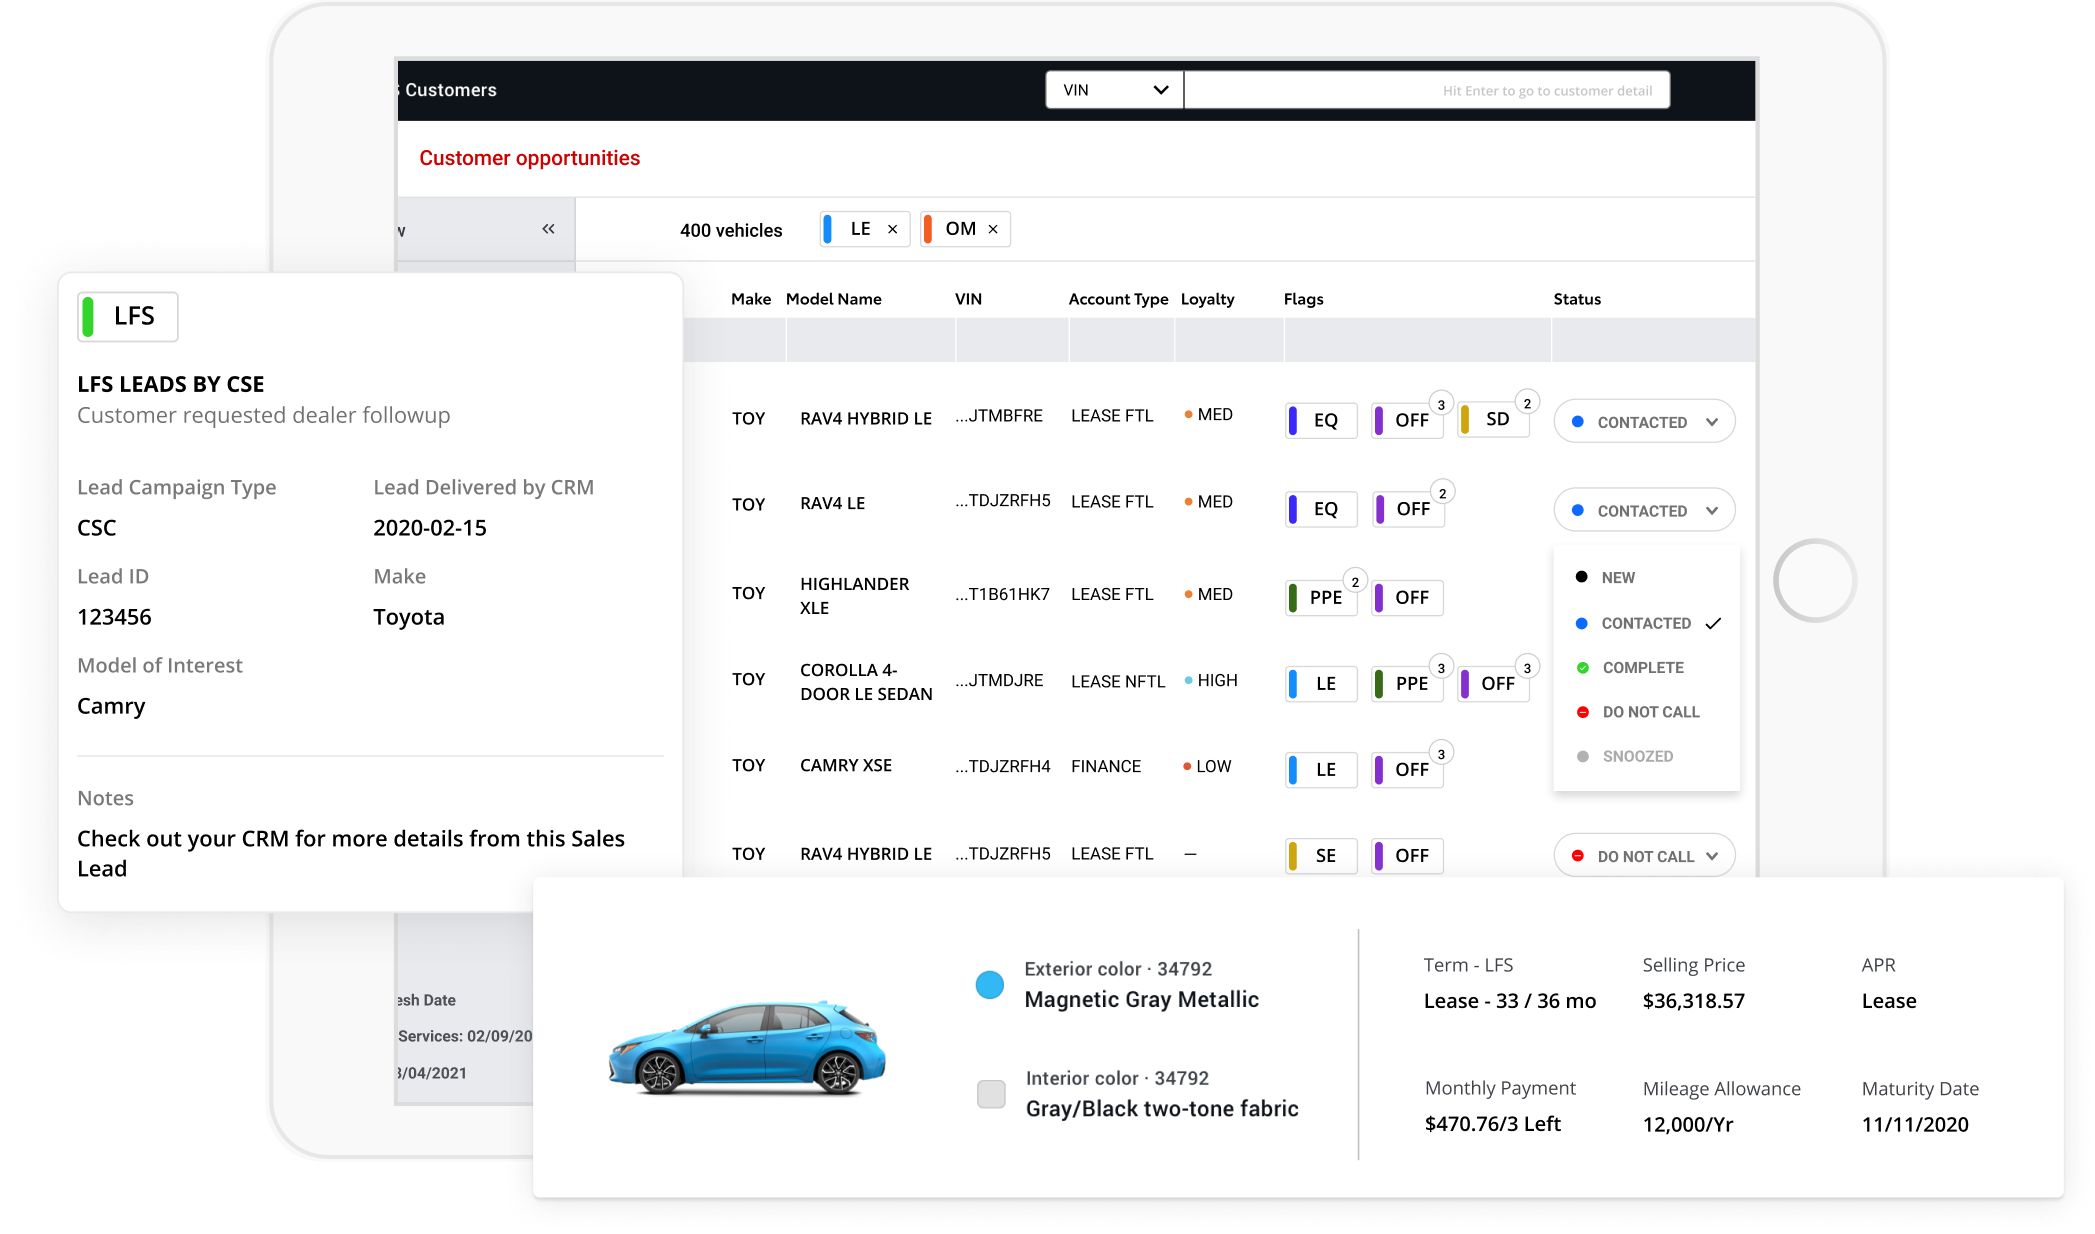Choose SNOOZED menu entry
The image size is (2095, 1234).
[1637, 757]
